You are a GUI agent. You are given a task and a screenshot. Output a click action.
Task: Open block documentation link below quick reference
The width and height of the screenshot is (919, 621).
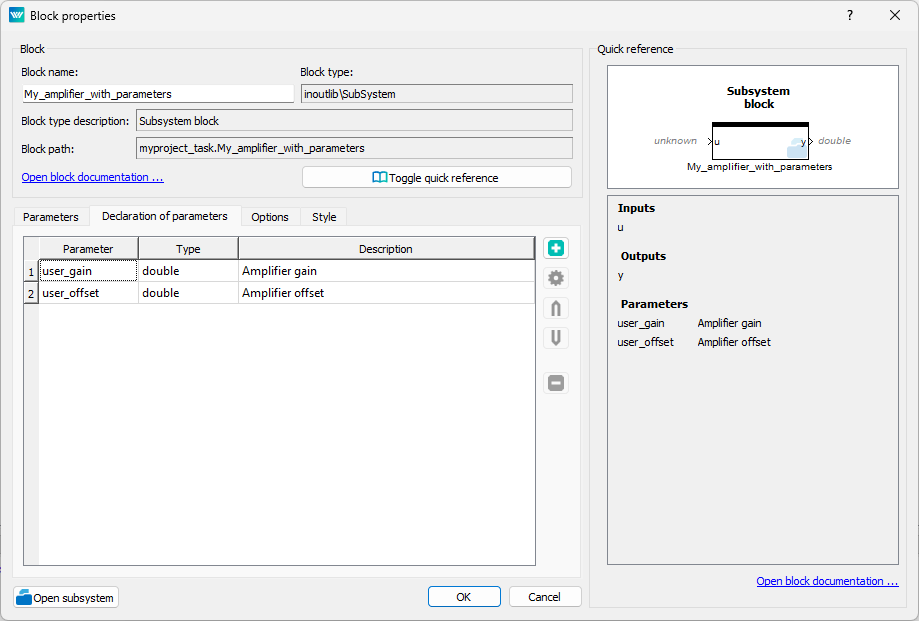pos(827,581)
